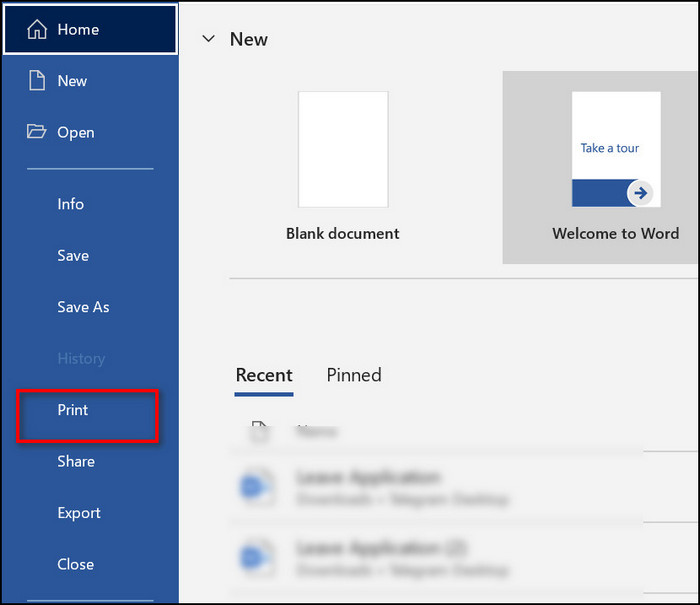700x605 pixels.
Task: Click the Name column file icon header
Action: pos(260,431)
